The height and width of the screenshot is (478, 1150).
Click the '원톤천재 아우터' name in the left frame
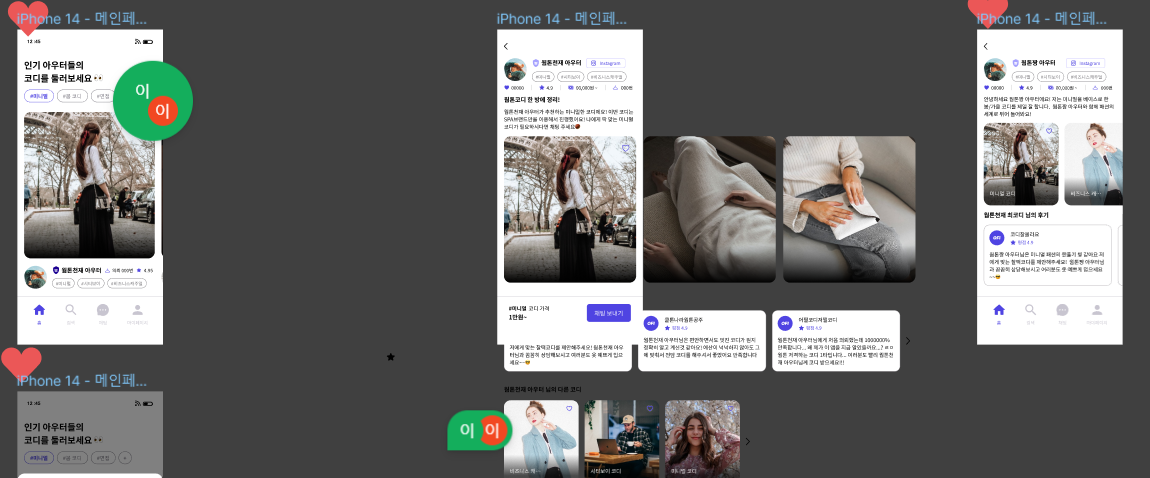click(81, 271)
